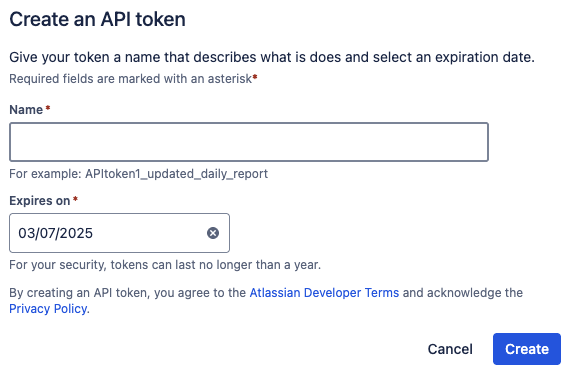Open the Expires on date picker field
Image resolution: width=570 pixels, height=375 pixels.
(x=119, y=233)
